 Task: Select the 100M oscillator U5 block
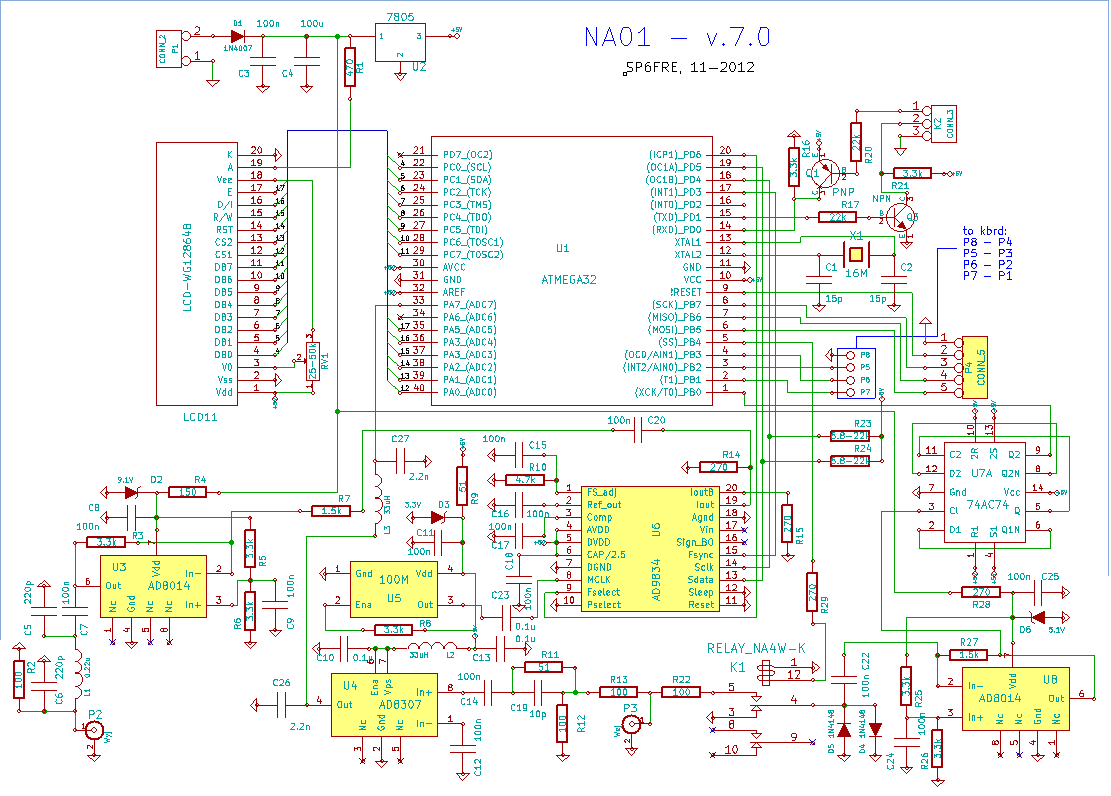point(392,588)
